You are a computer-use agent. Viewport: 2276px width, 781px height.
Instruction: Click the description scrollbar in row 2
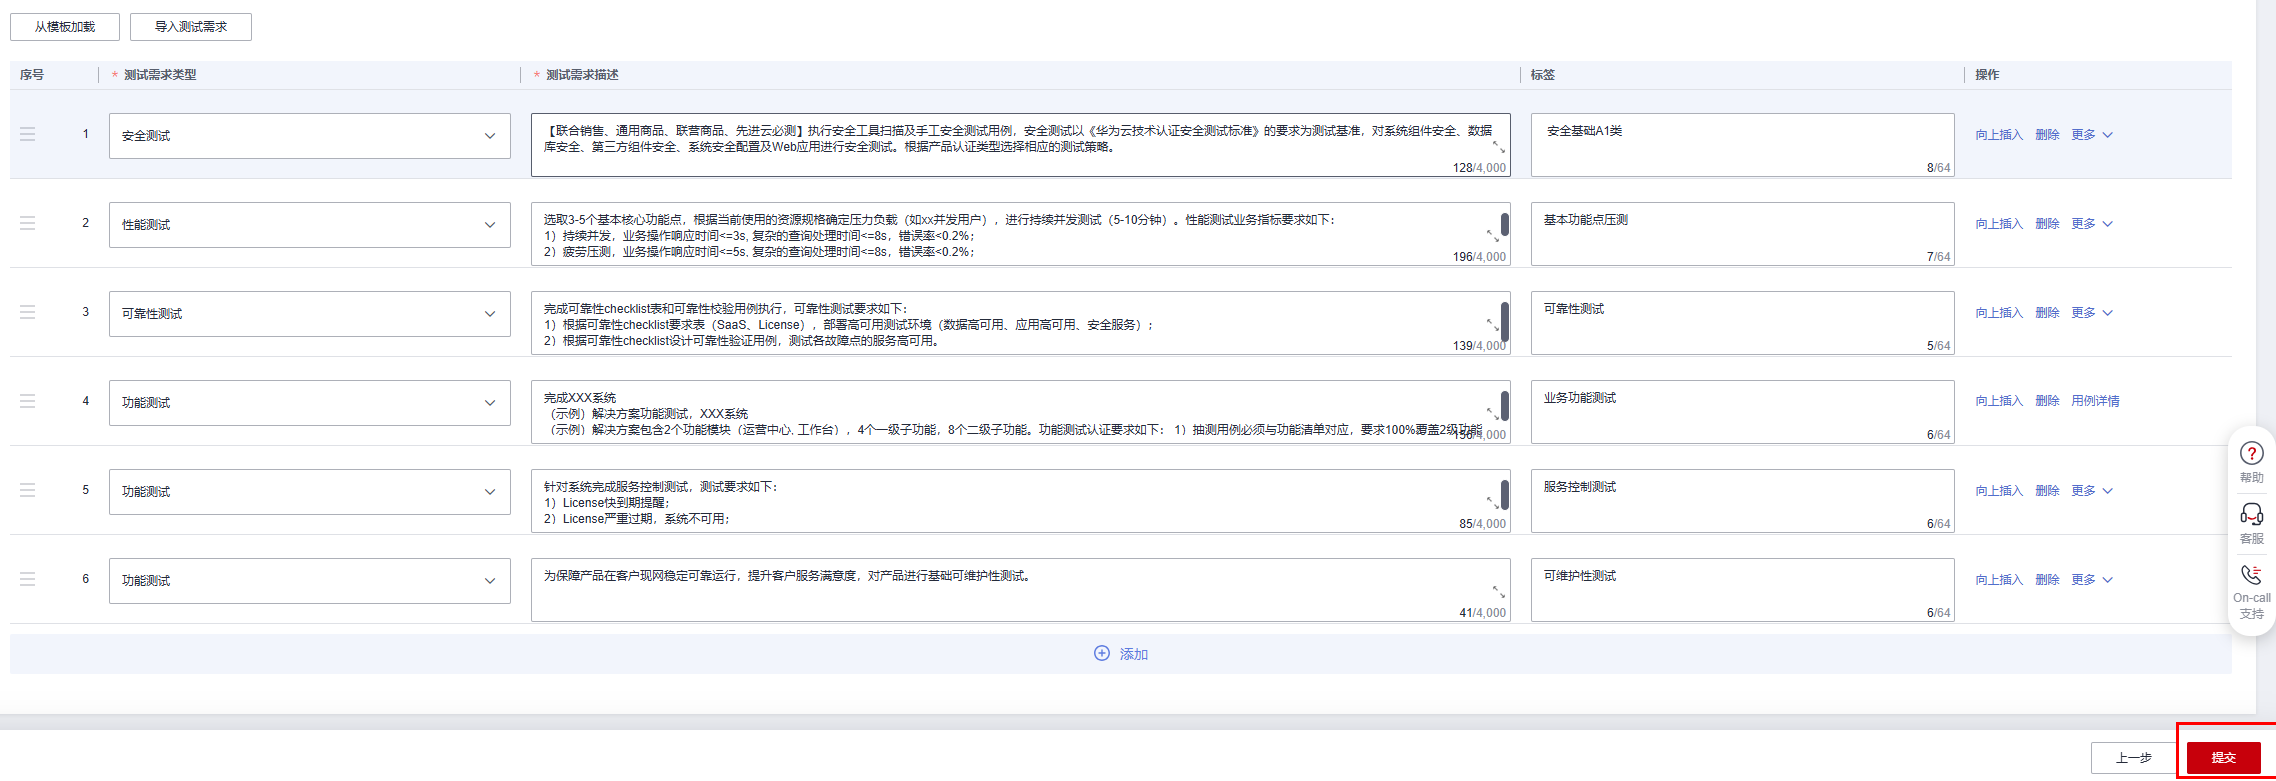click(x=1505, y=224)
